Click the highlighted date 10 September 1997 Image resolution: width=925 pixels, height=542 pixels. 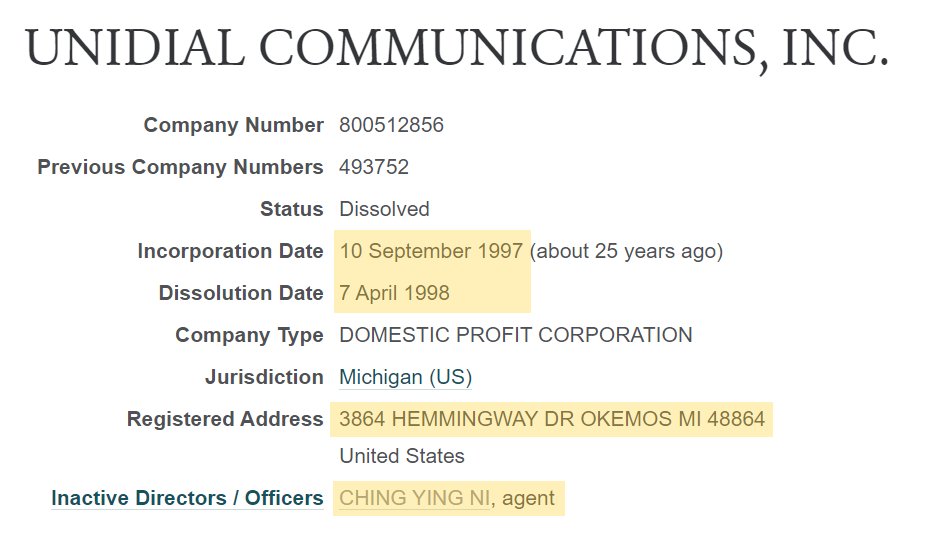click(x=431, y=251)
